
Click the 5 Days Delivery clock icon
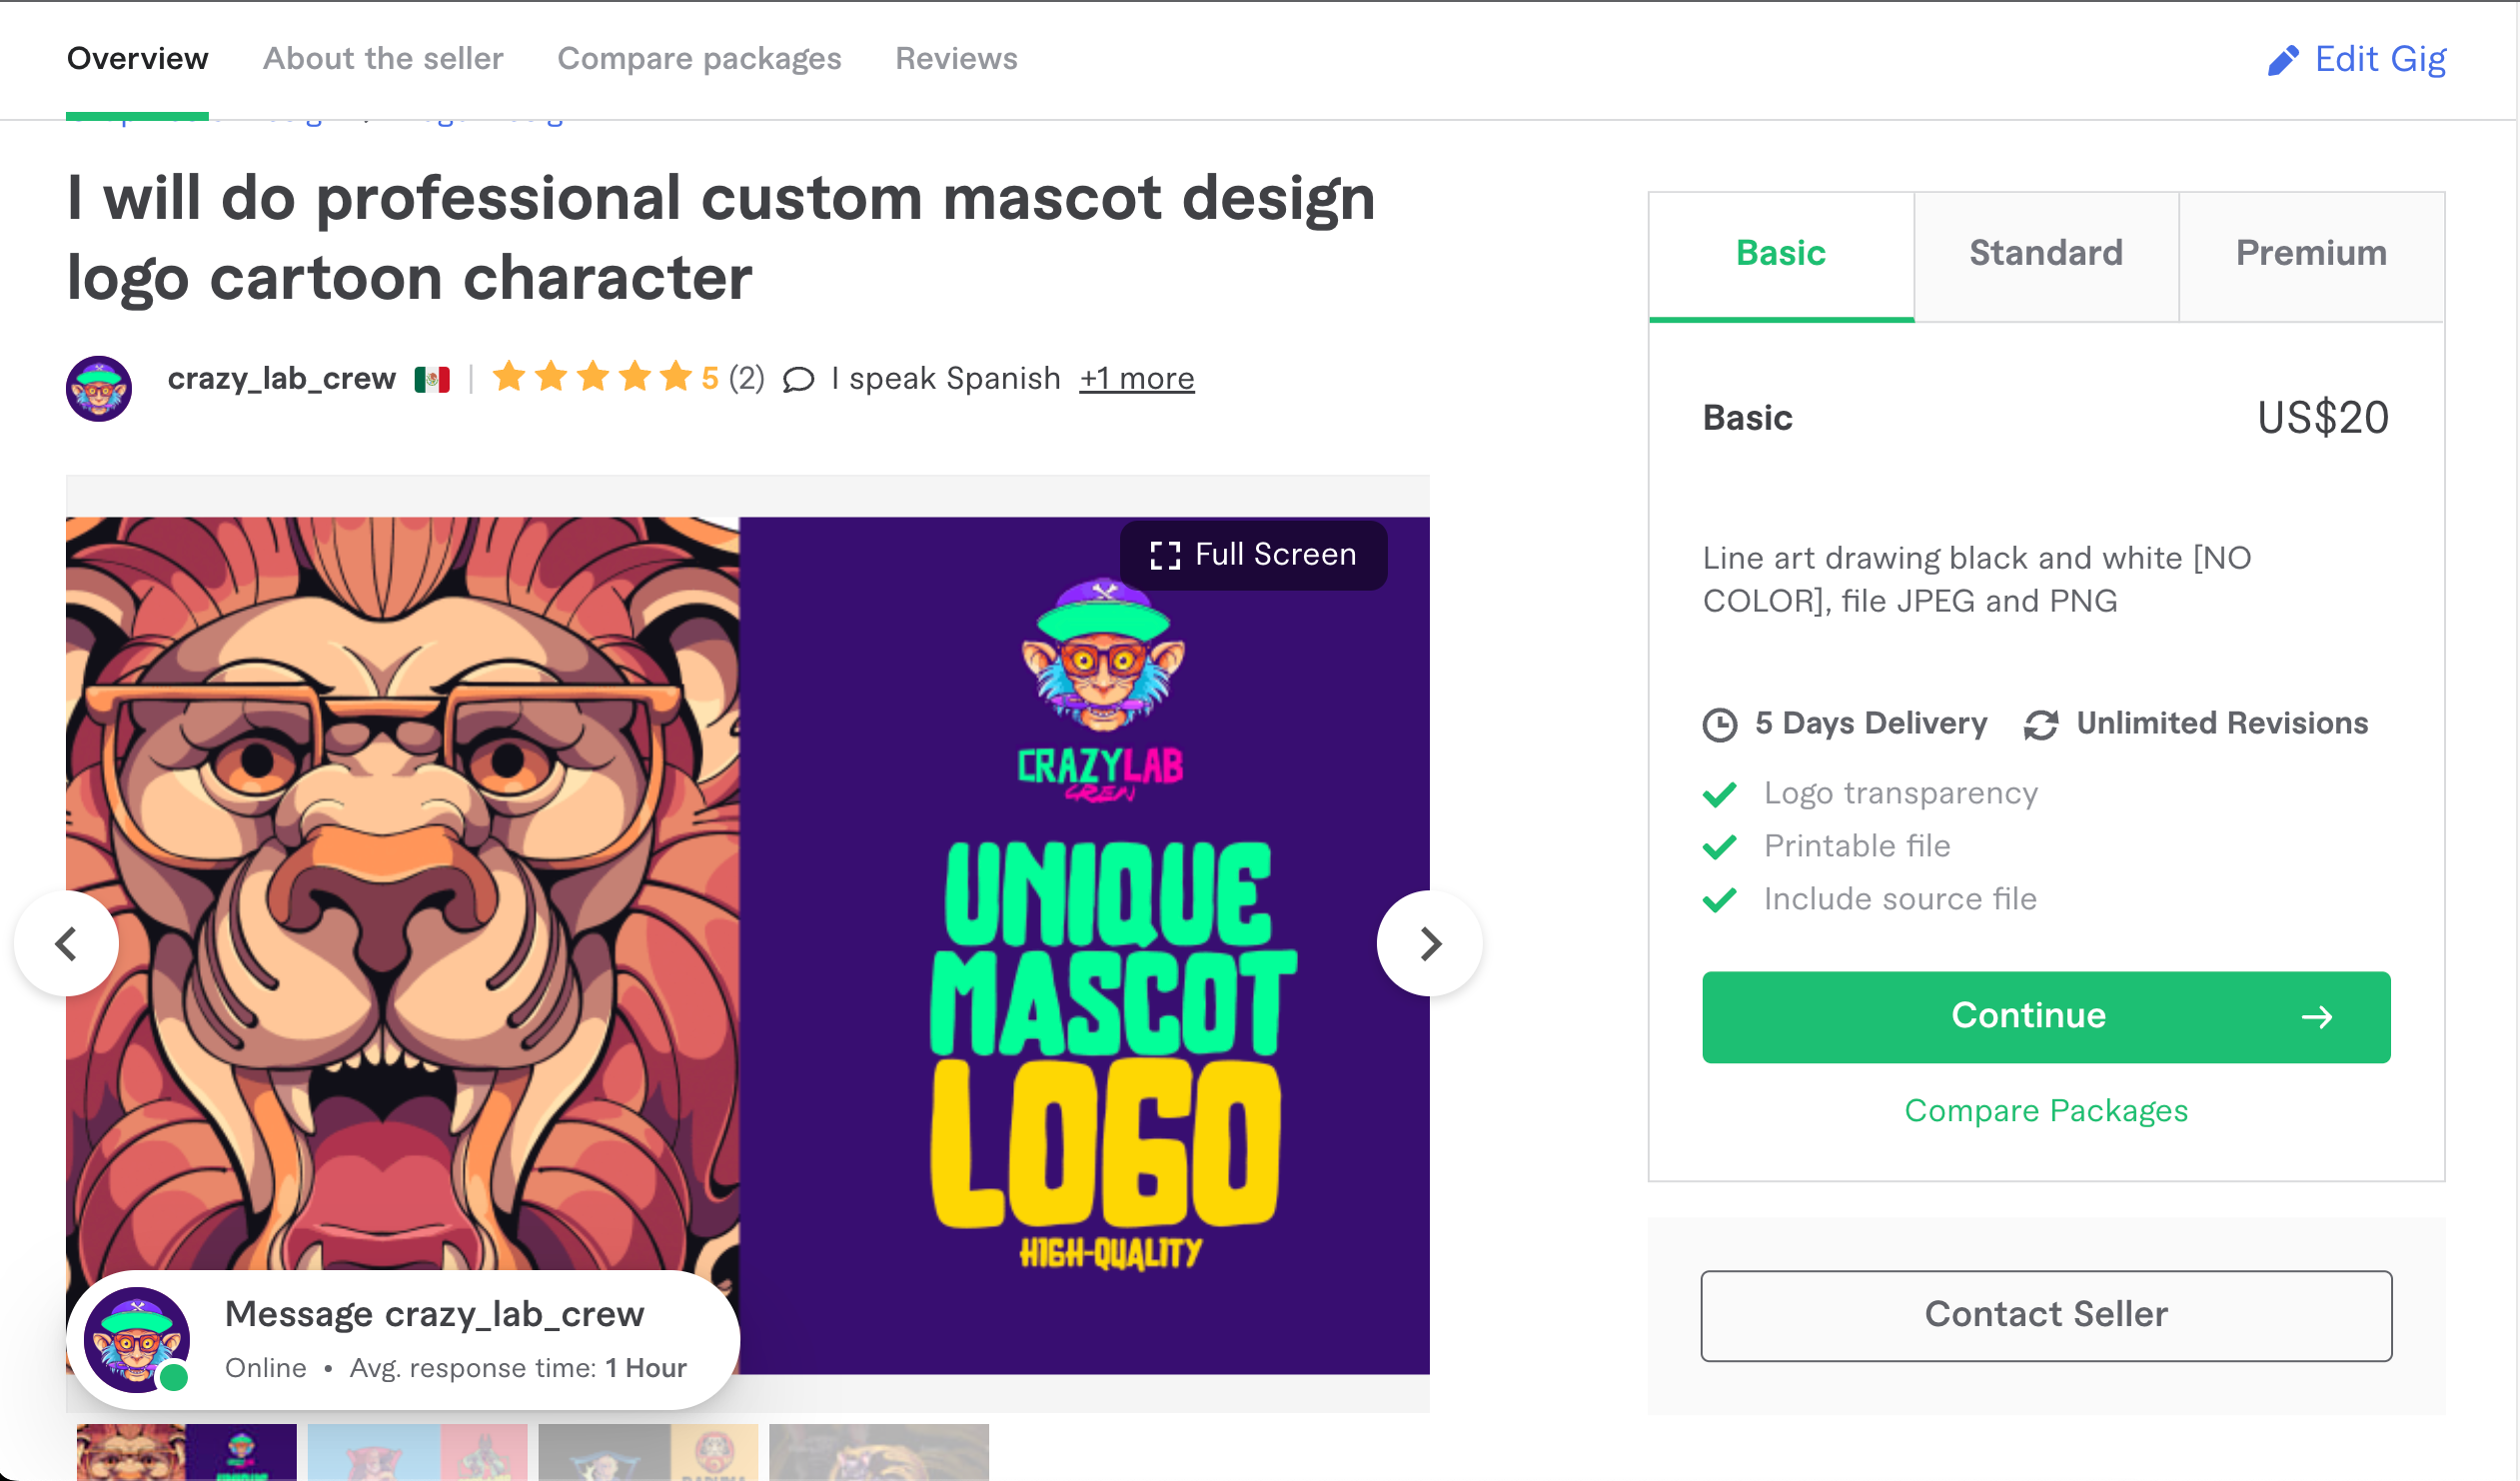pyautogui.click(x=1719, y=724)
